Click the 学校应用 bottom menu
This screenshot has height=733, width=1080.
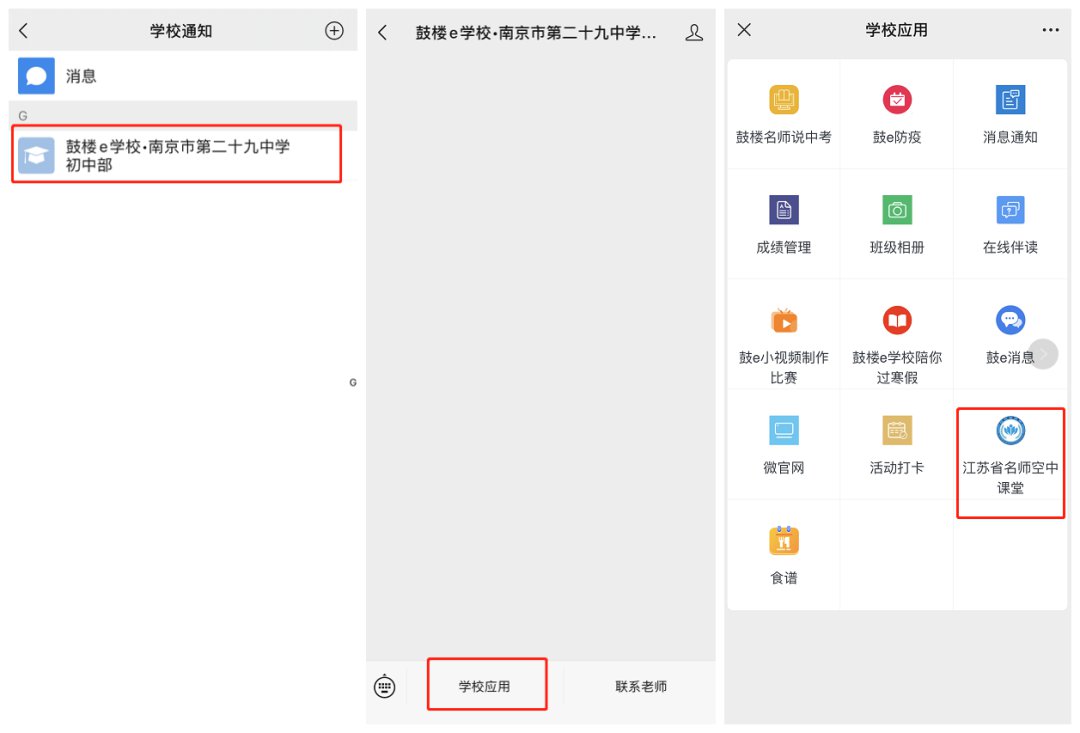[485, 686]
